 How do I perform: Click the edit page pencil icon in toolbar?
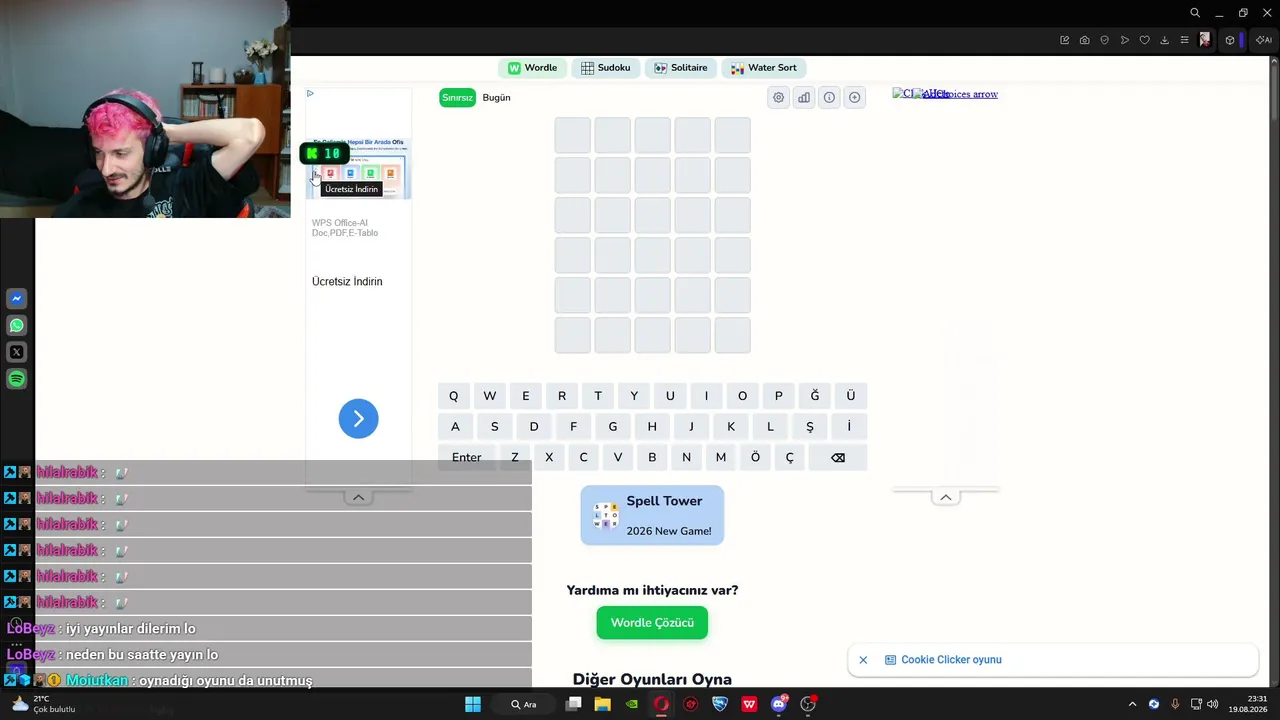pos(1064,40)
